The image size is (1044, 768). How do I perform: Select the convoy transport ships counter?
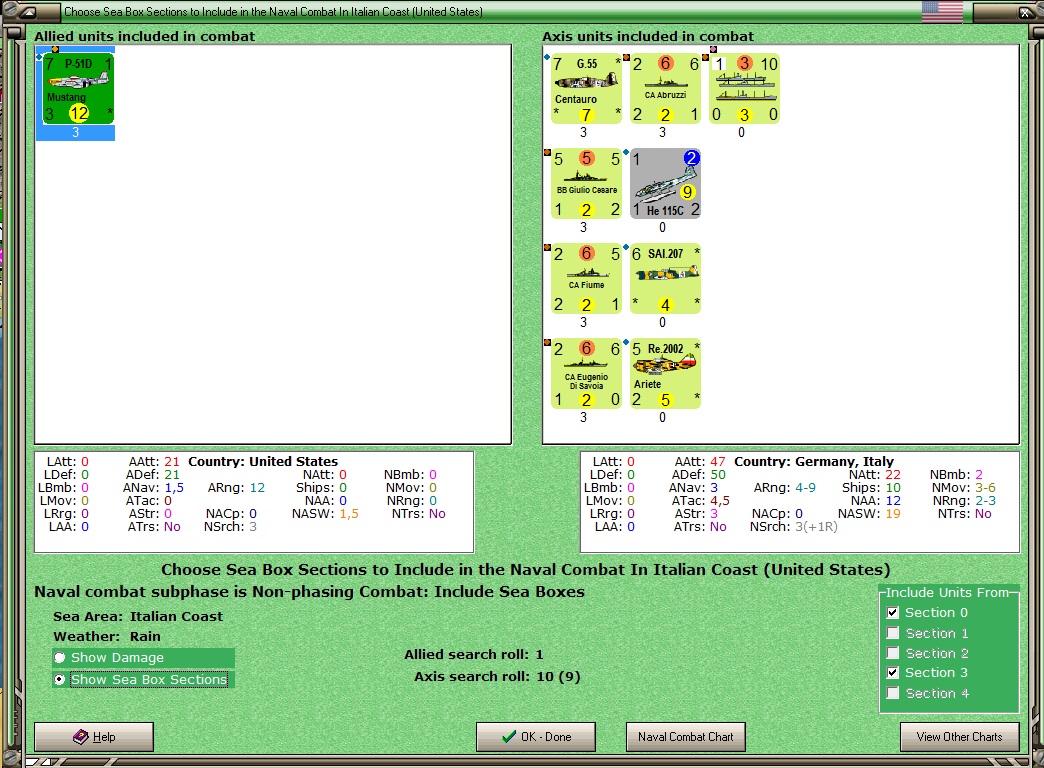pyautogui.click(x=744, y=89)
